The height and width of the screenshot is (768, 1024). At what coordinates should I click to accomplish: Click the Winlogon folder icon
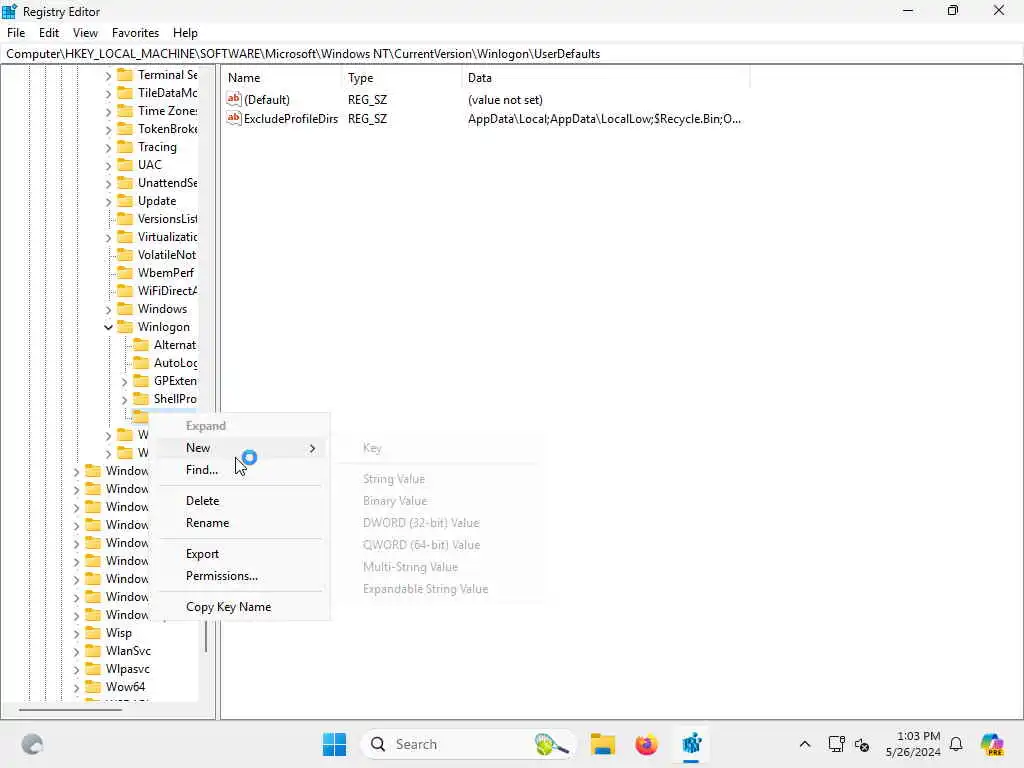pyautogui.click(x=125, y=327)
